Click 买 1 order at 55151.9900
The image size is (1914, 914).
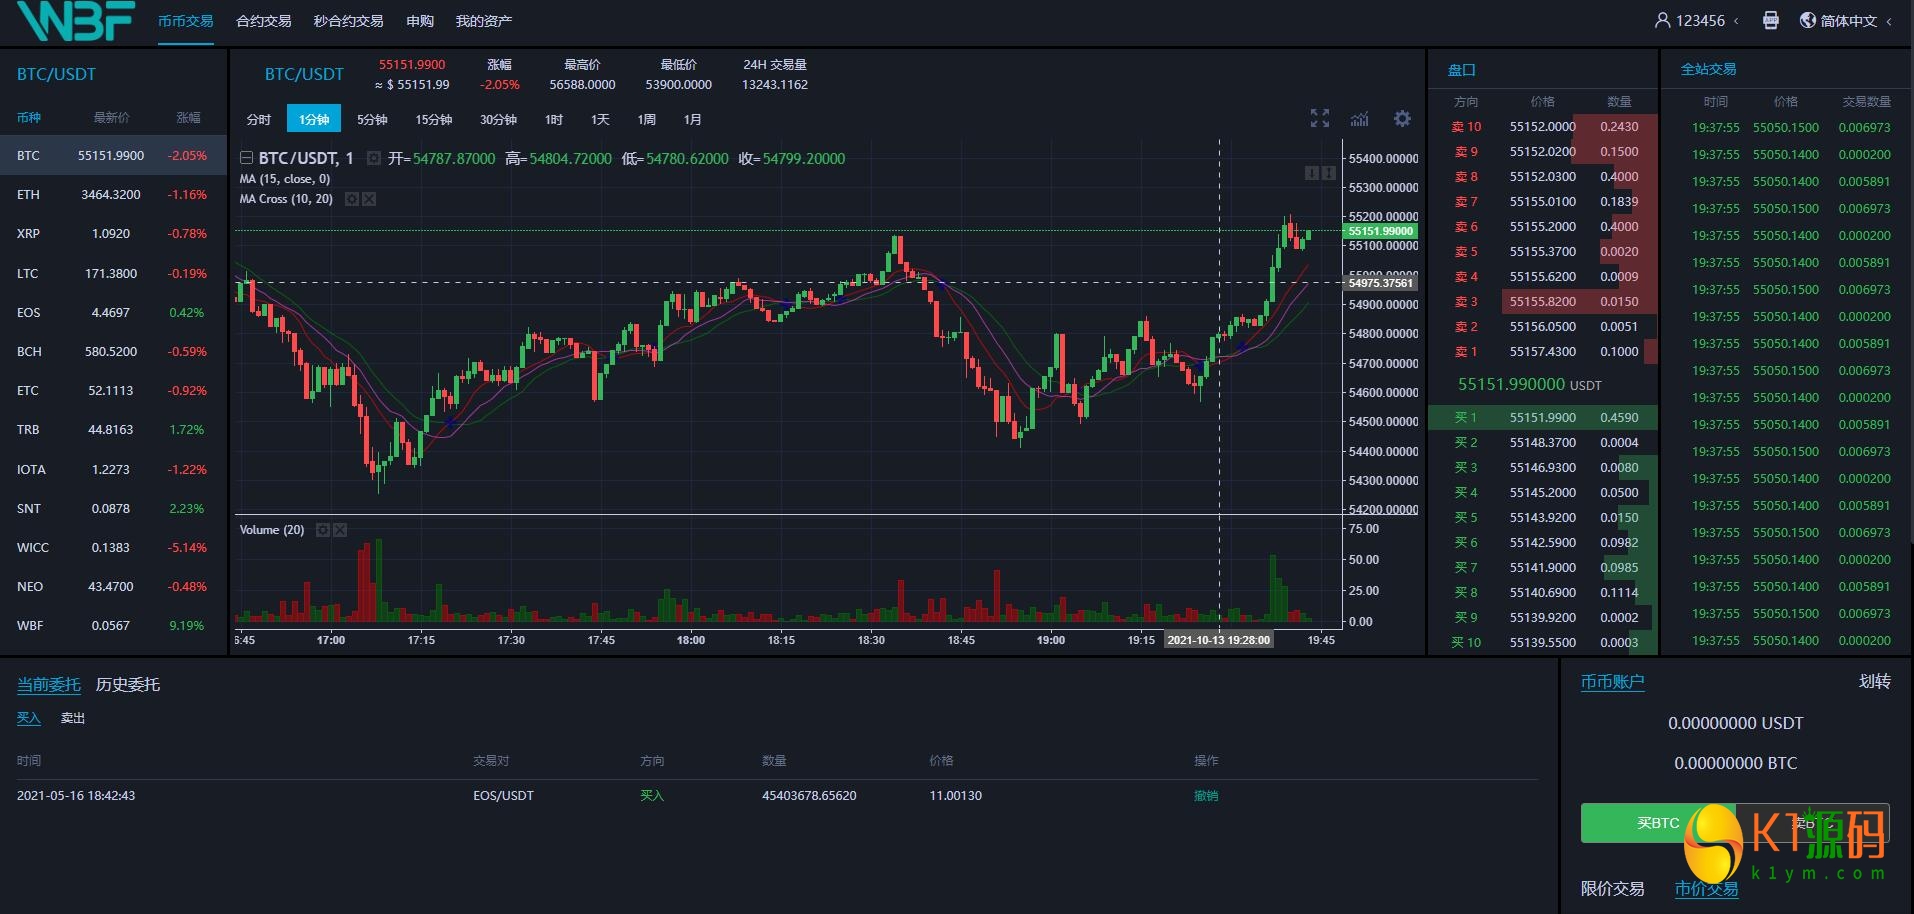1543,418
